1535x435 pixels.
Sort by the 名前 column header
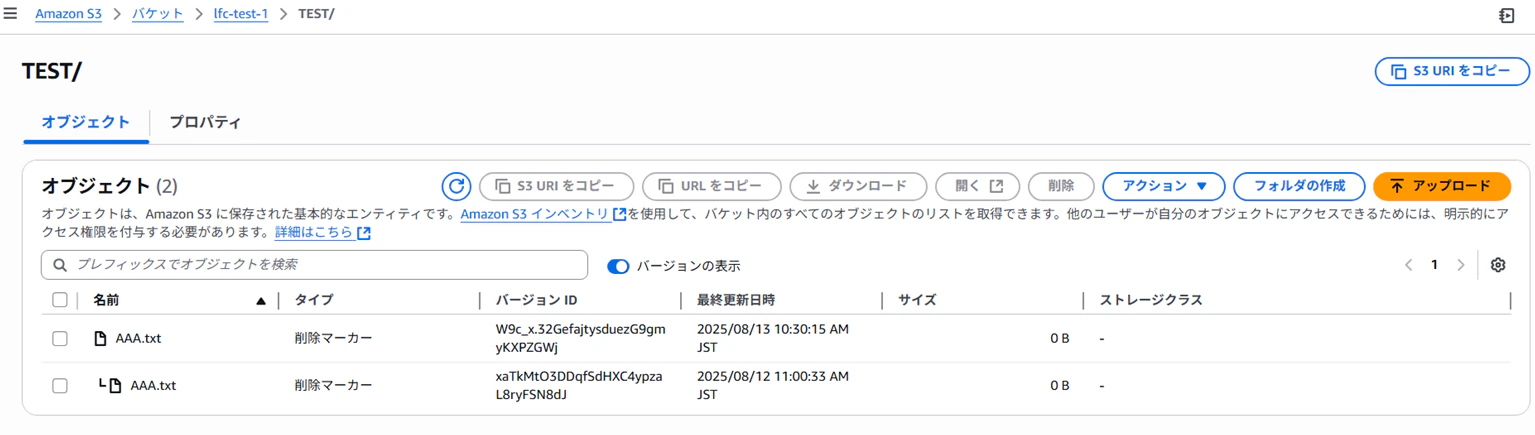click(x=106, y=300)
